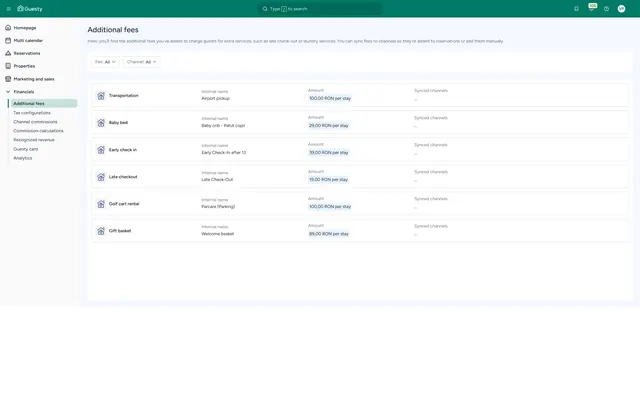Click the Additional fees page heading

point(113,30)
